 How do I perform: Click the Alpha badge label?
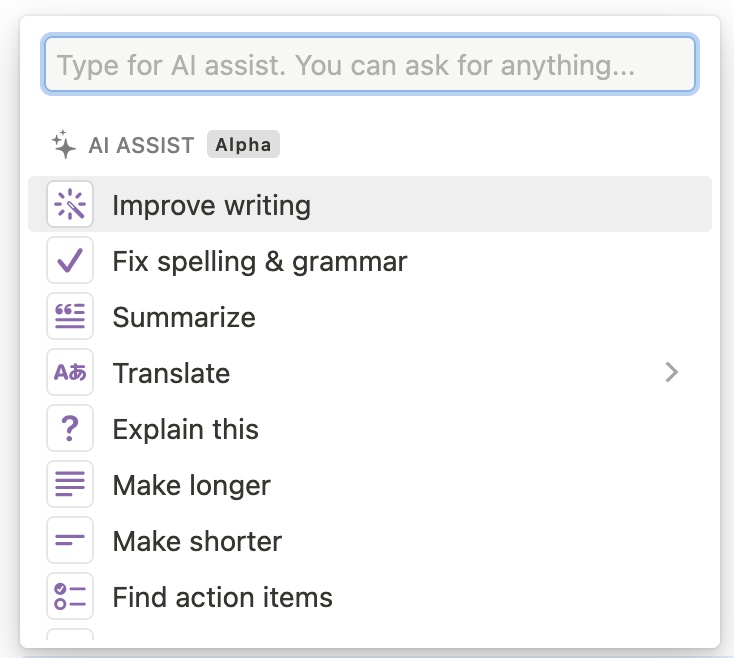pos(243,144)
